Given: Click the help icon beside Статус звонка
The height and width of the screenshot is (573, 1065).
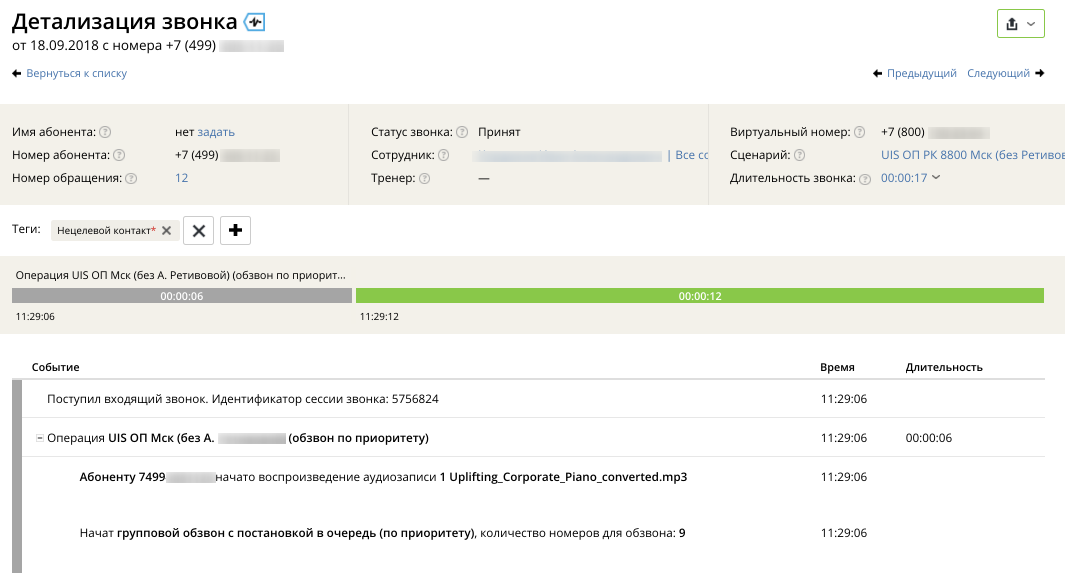Looking at the screenshot, I should click(x=462, y=132).
